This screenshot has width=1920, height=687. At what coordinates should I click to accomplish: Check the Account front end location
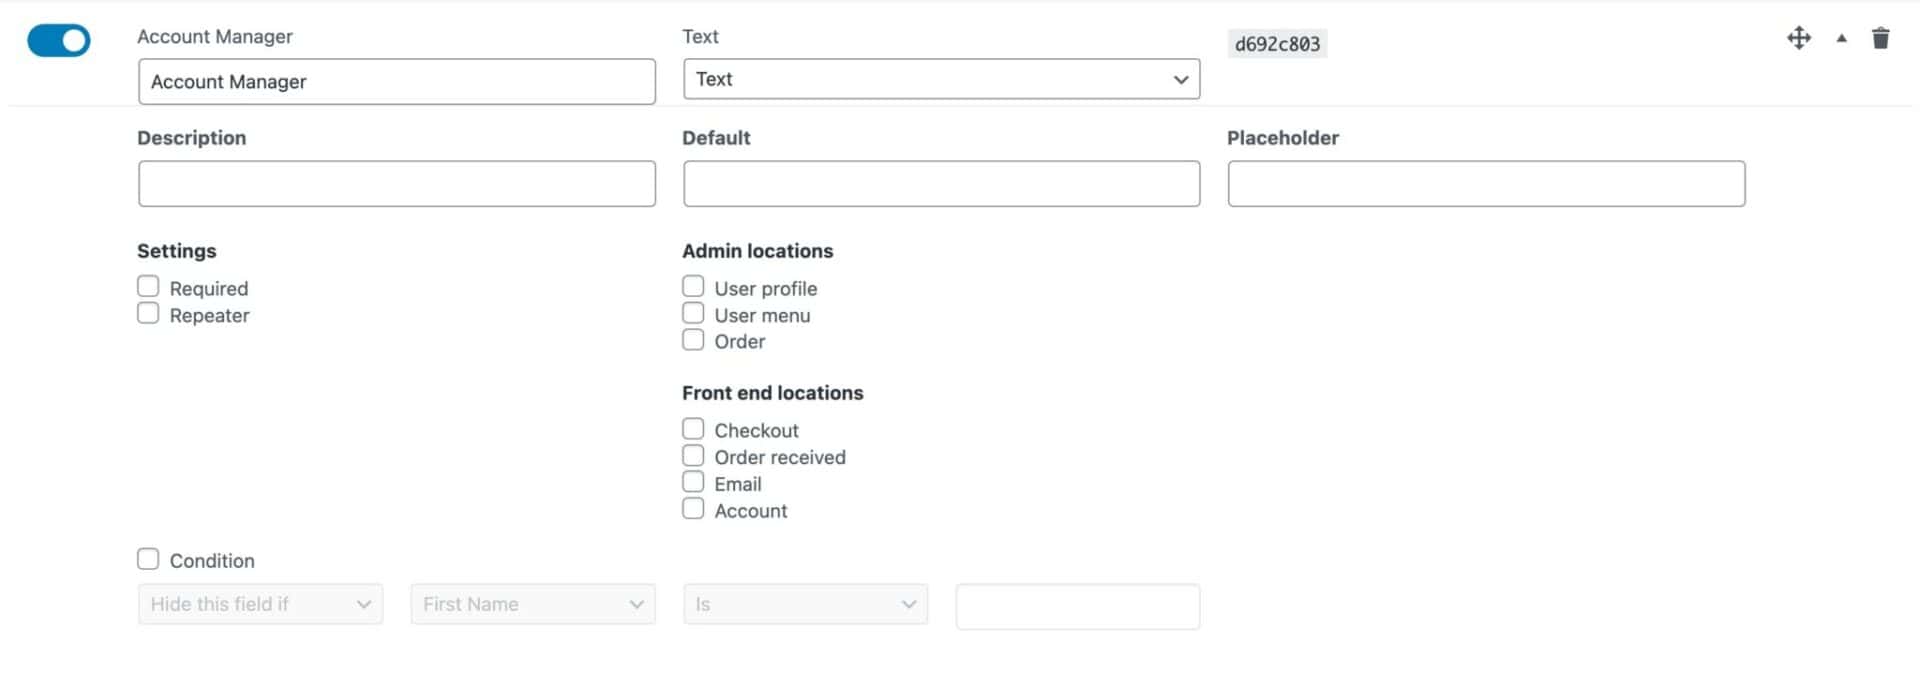[x=693, y=509]
